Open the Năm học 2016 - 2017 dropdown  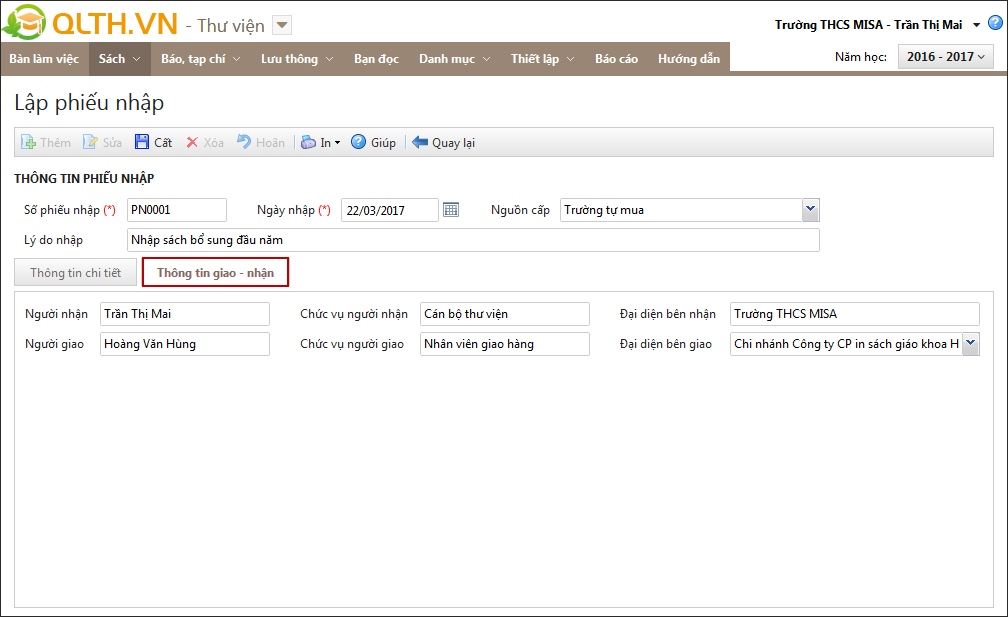pos(945,57)
